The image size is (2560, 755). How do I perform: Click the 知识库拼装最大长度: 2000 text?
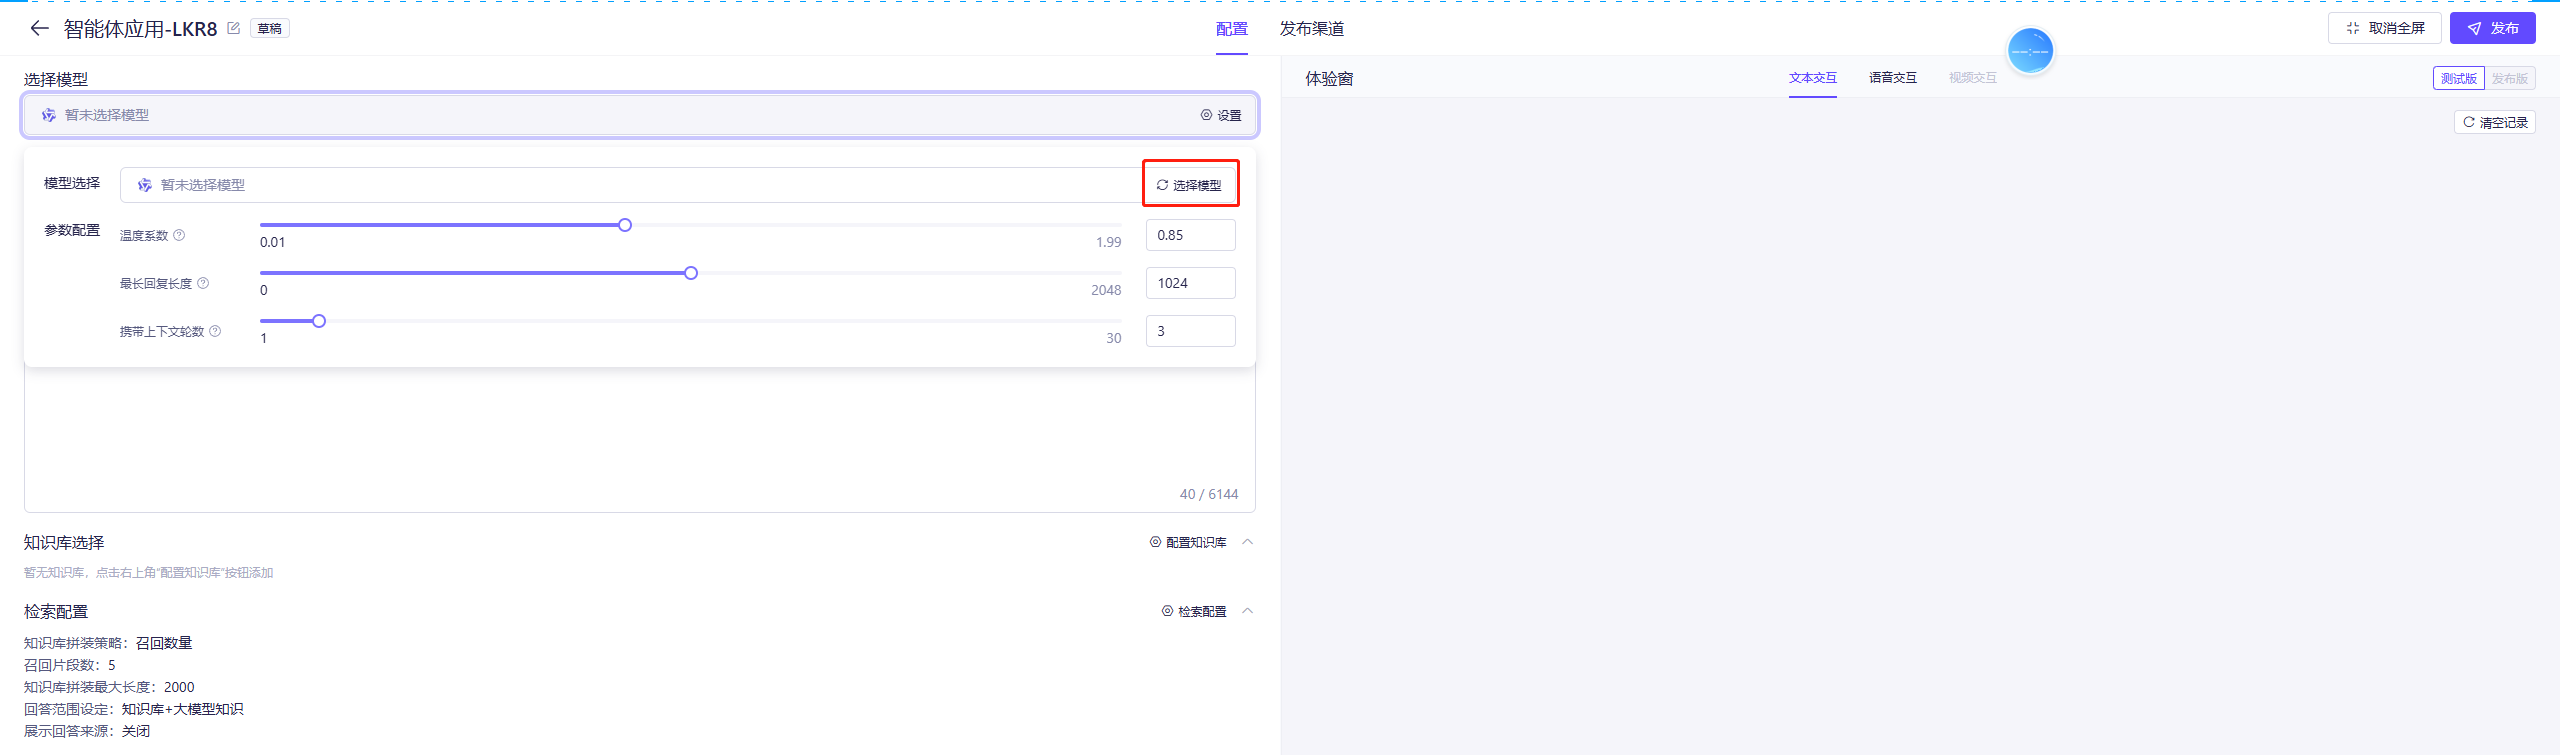tap(109, 687)
